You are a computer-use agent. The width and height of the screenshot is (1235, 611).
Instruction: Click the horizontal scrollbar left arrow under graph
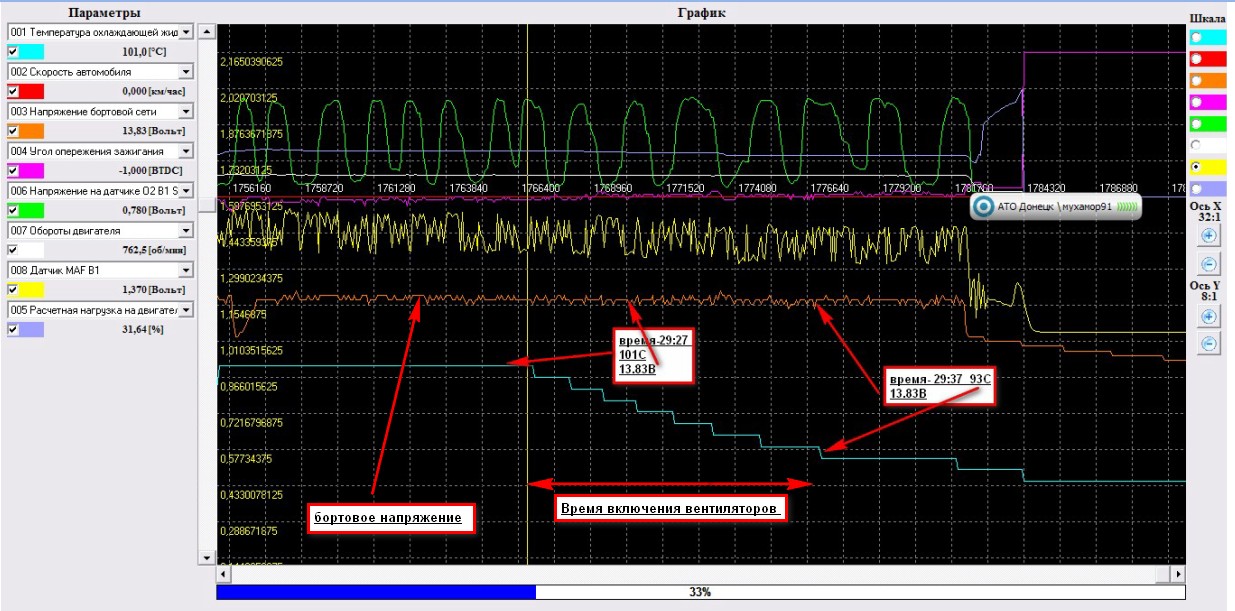tap(223, 574)
